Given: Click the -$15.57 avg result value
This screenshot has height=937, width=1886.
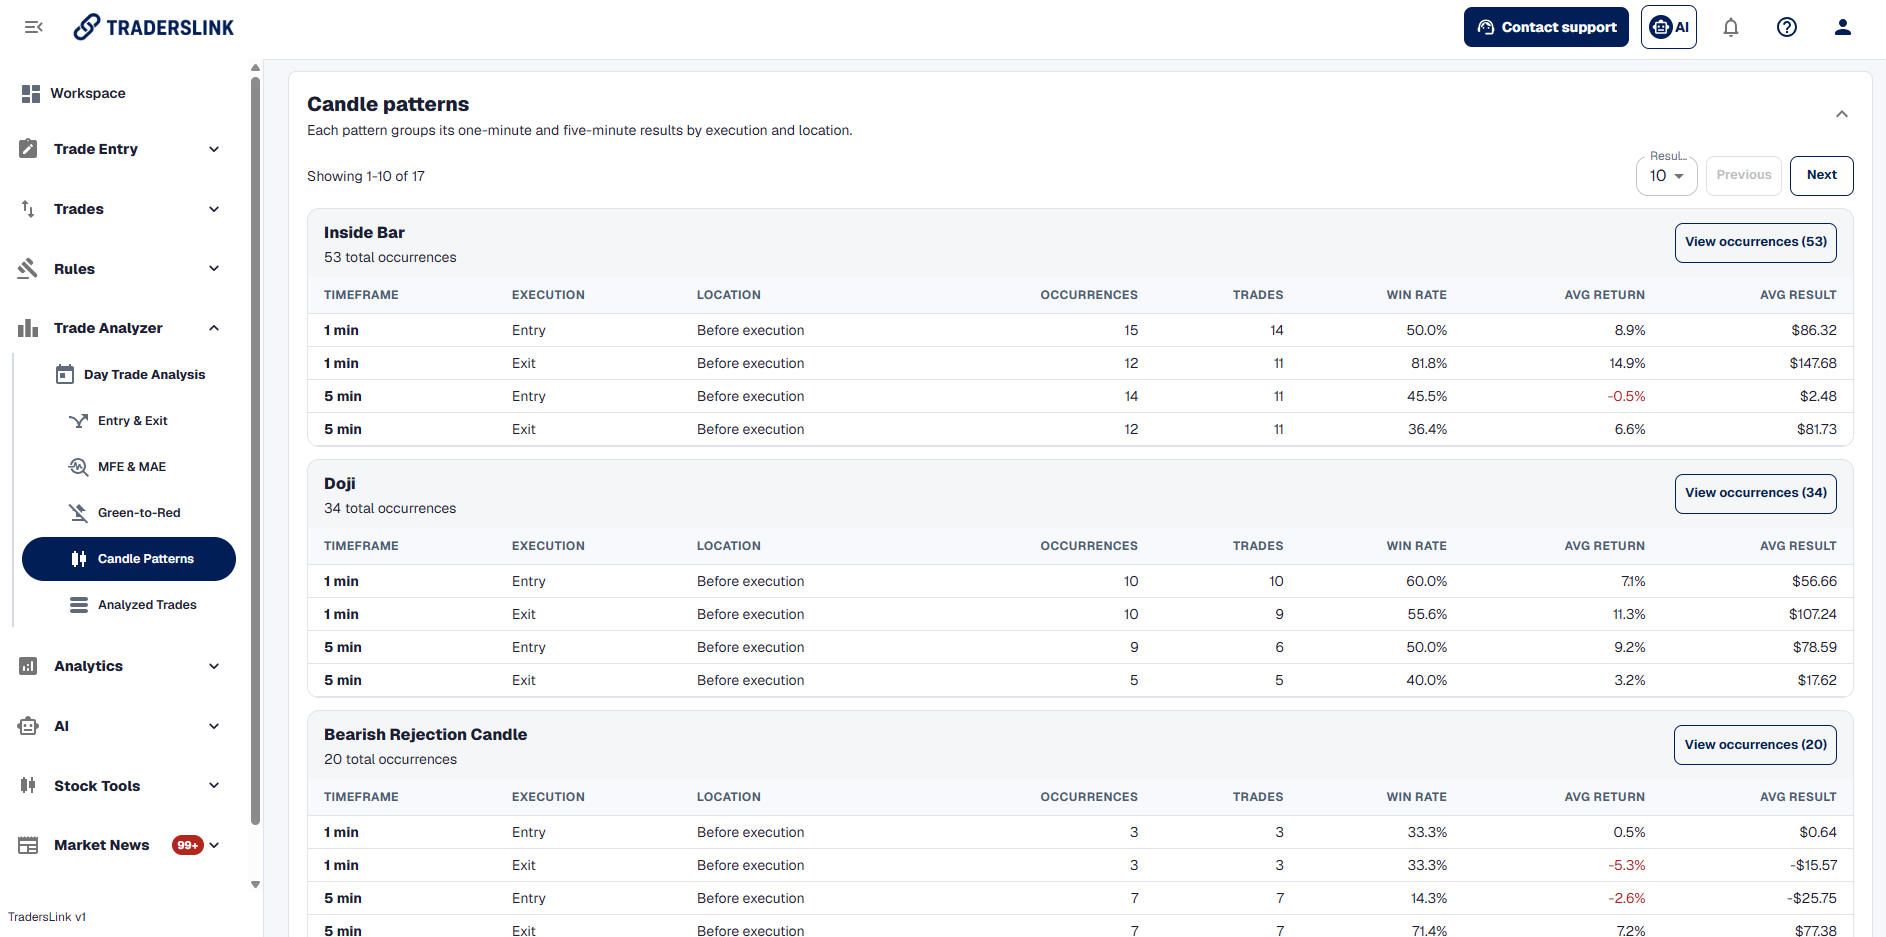Looking at the screenshot, I should (1813, 865).
